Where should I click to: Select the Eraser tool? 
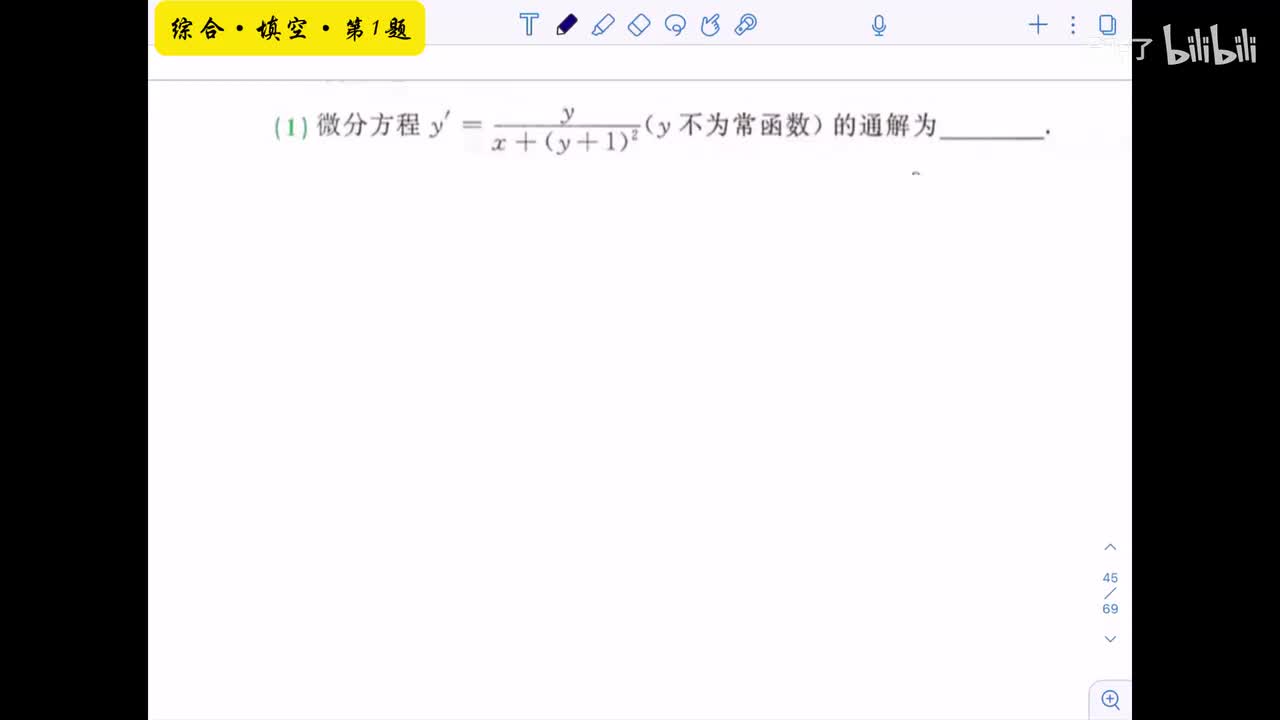tap(639, 25)
